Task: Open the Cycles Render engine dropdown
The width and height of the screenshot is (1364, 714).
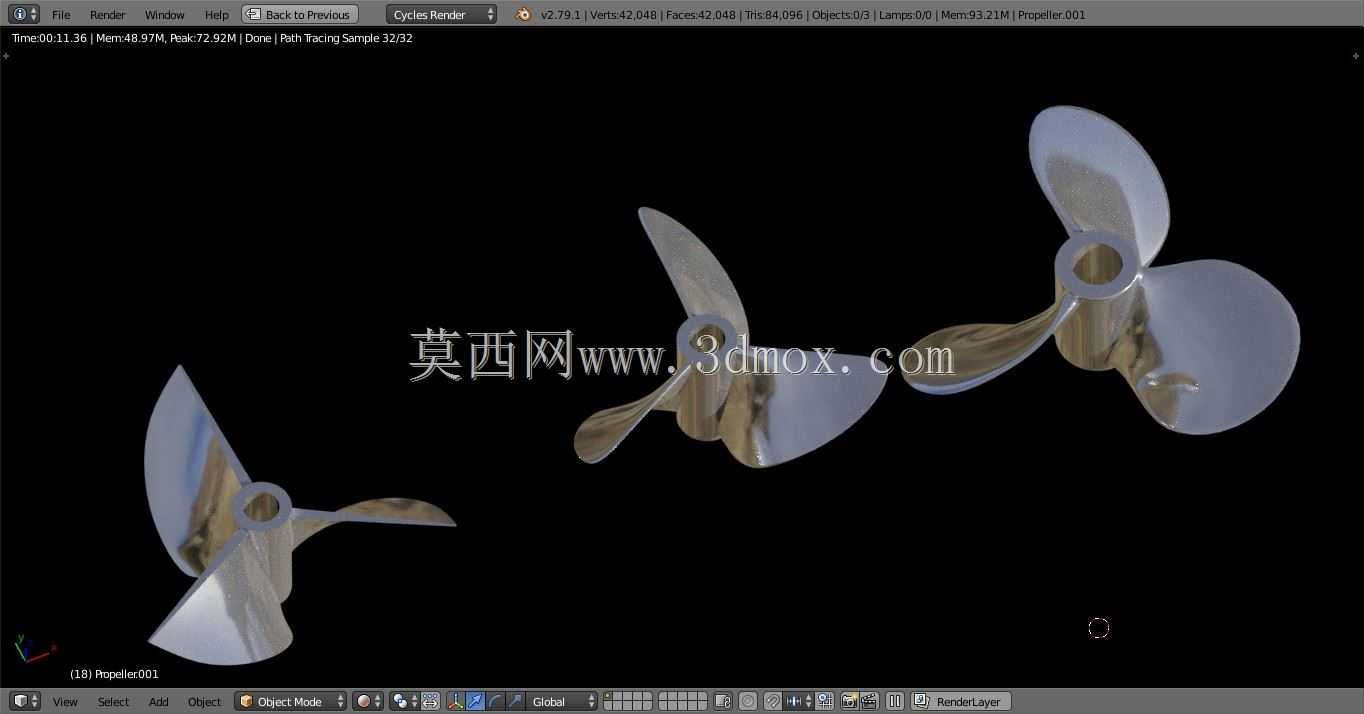Action: click(441, 15)
